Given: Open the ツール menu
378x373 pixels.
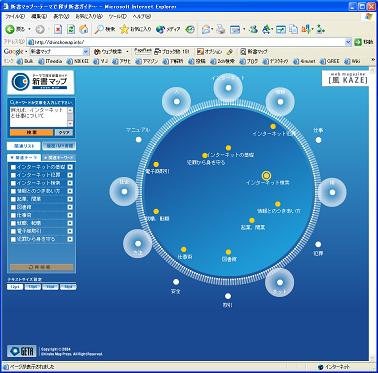Looking at the screenshot, I should click(117, 16).
